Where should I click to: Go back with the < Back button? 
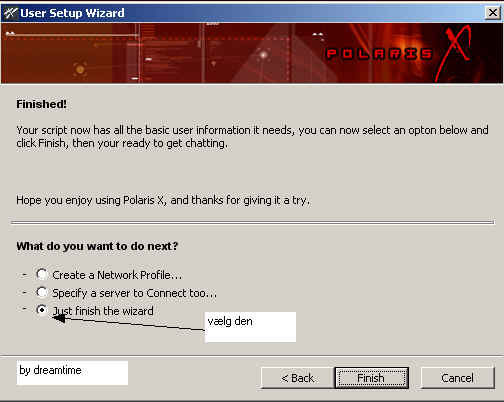pos(297,378)
